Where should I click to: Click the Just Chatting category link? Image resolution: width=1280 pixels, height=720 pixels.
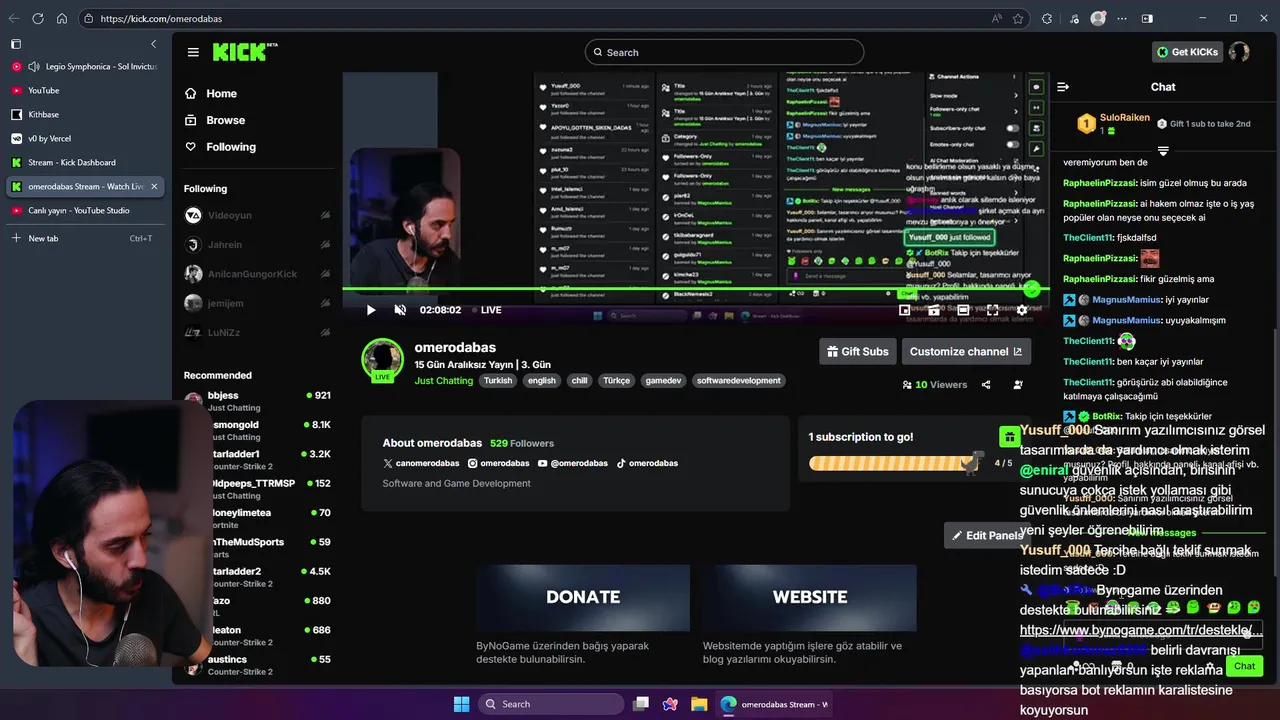(x=444, y=380)
